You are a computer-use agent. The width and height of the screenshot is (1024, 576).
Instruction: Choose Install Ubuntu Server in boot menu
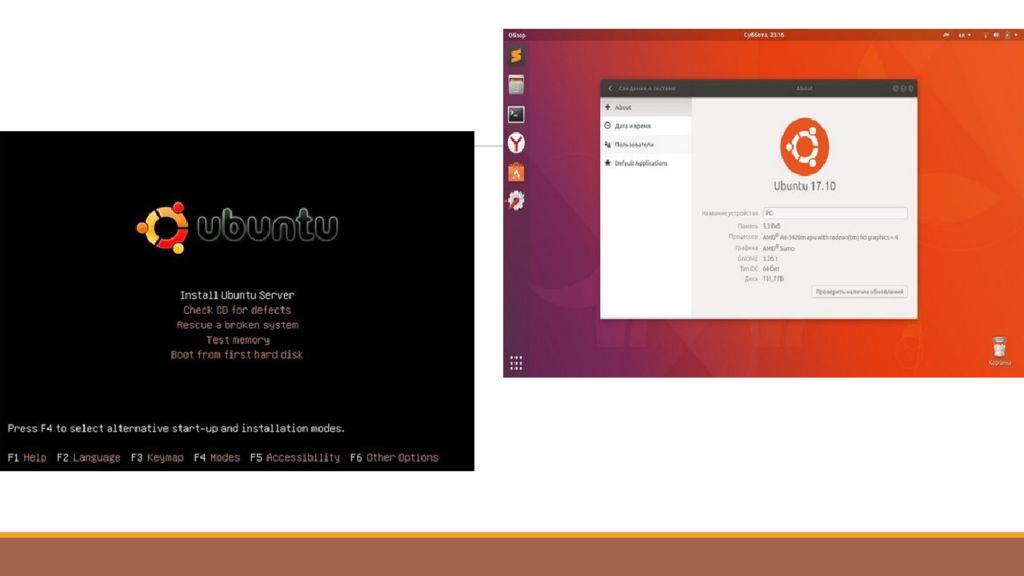click(237, 295)
